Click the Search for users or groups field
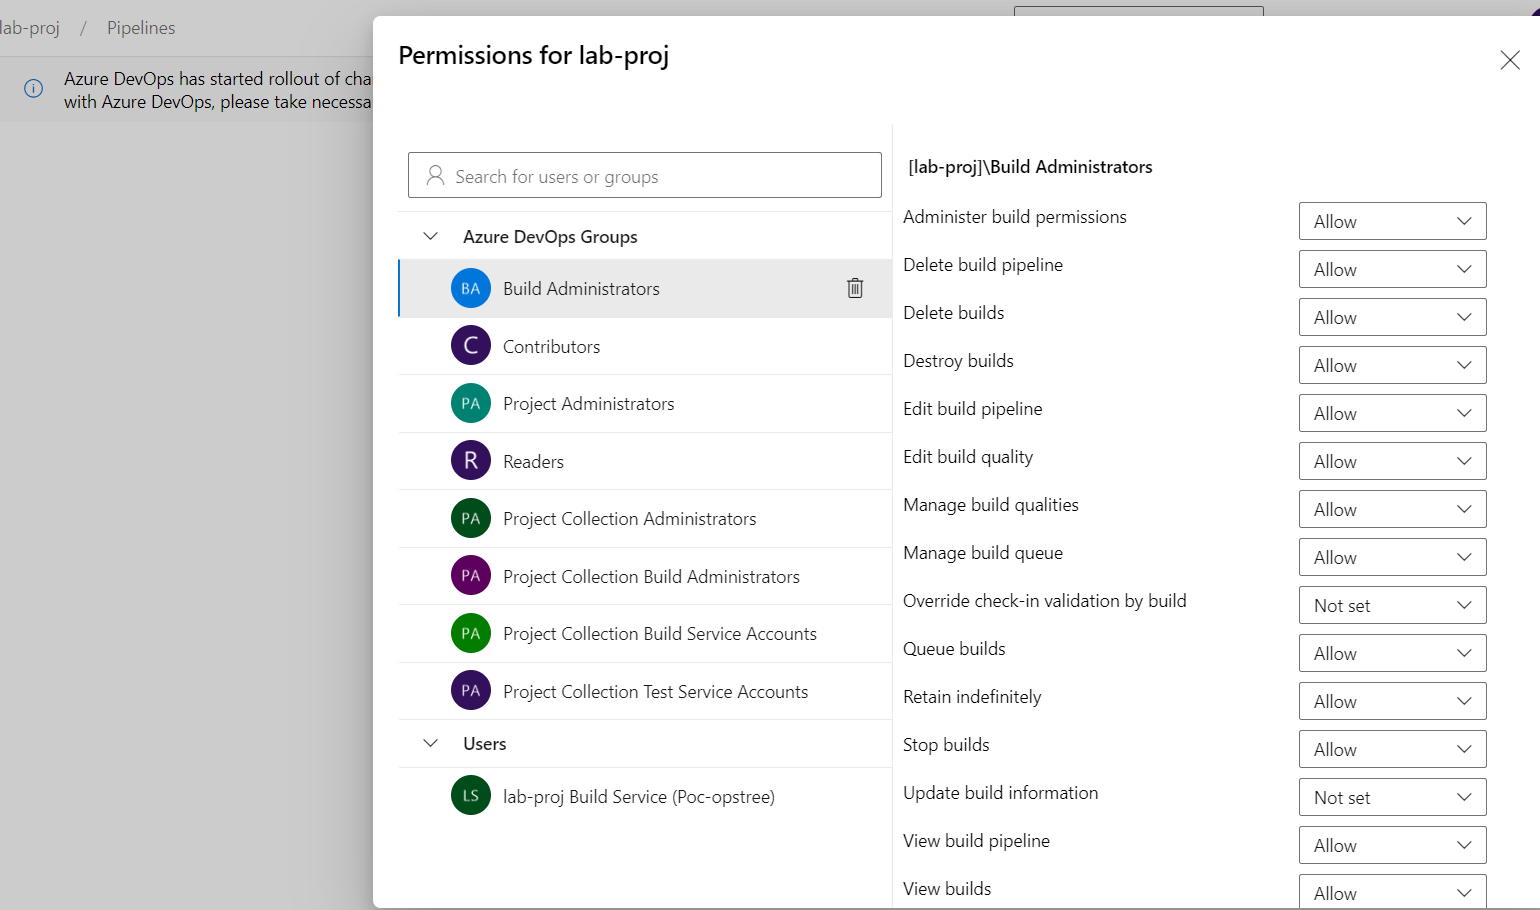 pyautogui.click(x=645, y=175)
